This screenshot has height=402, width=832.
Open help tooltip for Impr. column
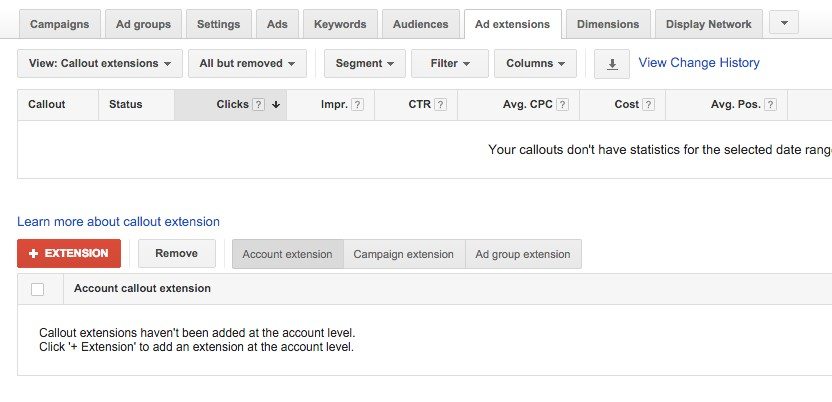(x=358, y=104)
